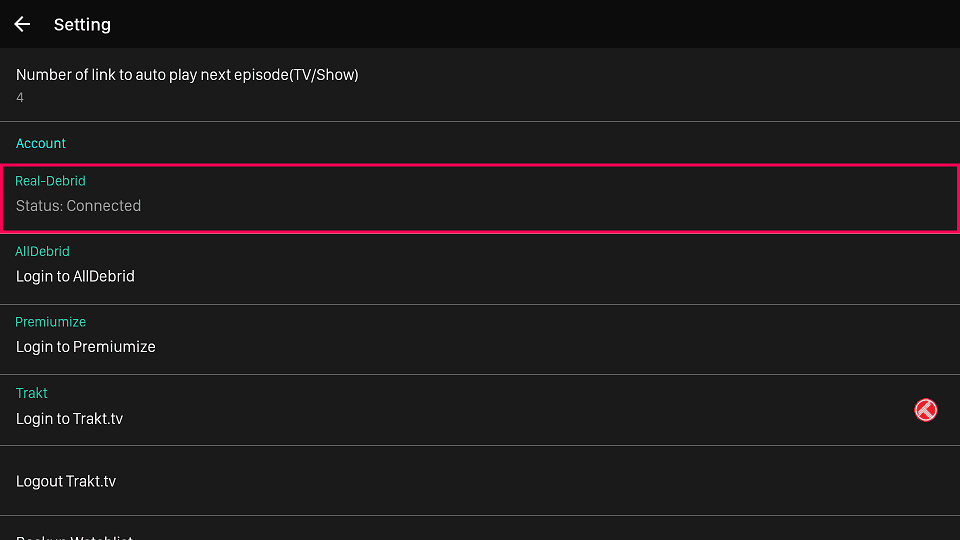Click the Status: Connected text

click(x=78, y=206)
